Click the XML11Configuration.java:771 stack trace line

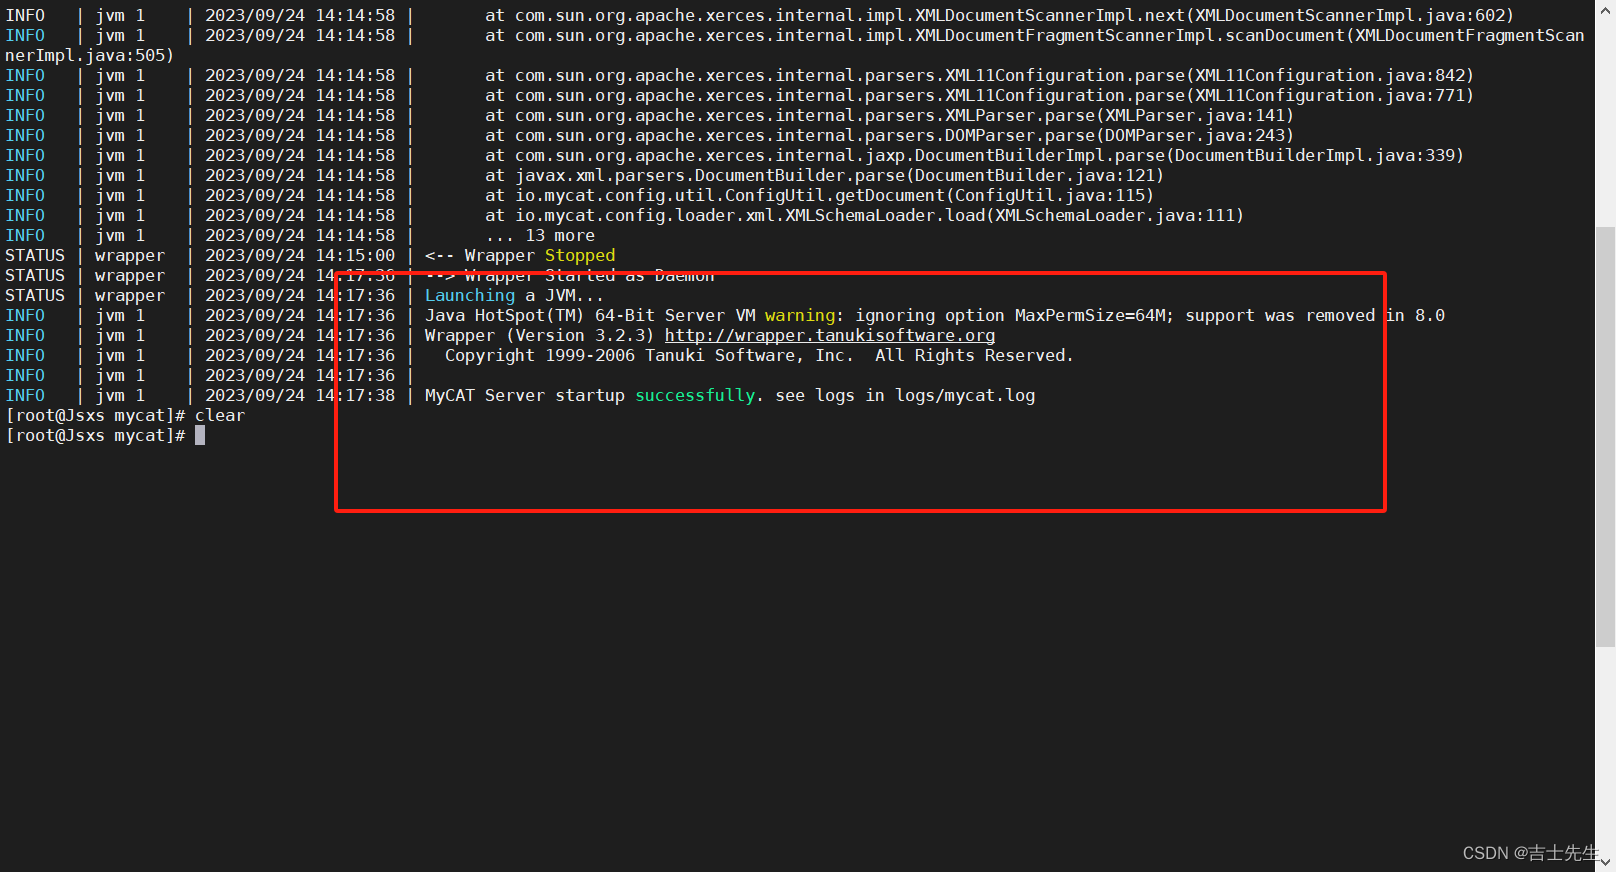(979, 96)
